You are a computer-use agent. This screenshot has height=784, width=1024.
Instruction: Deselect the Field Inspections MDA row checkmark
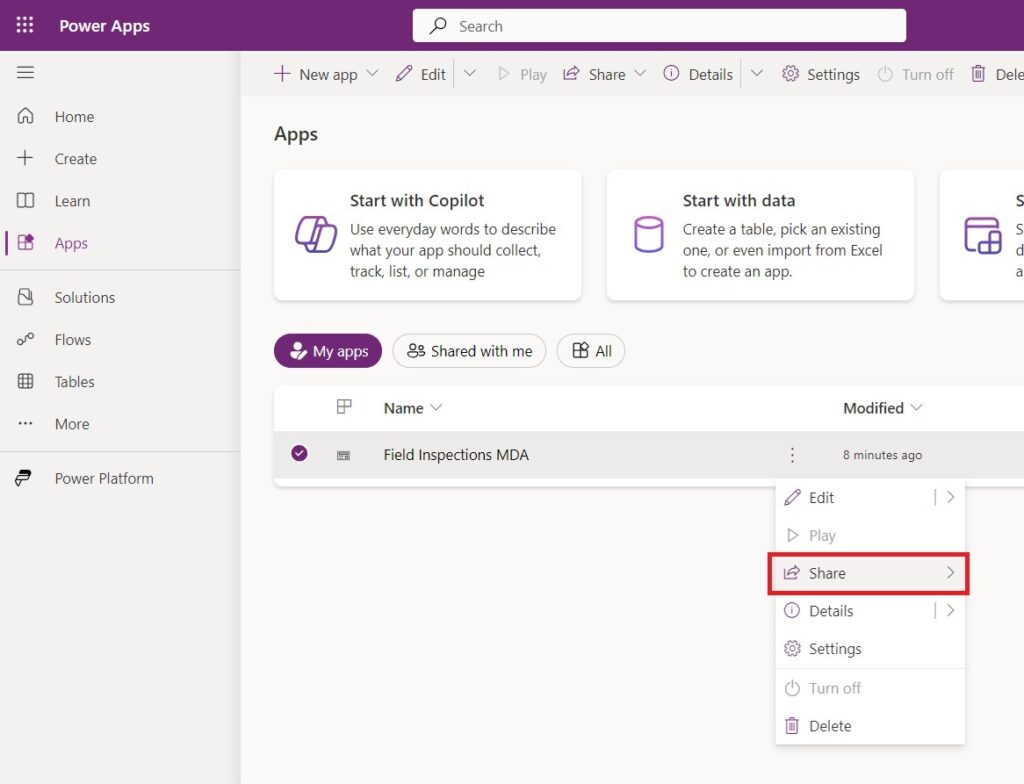299,453
